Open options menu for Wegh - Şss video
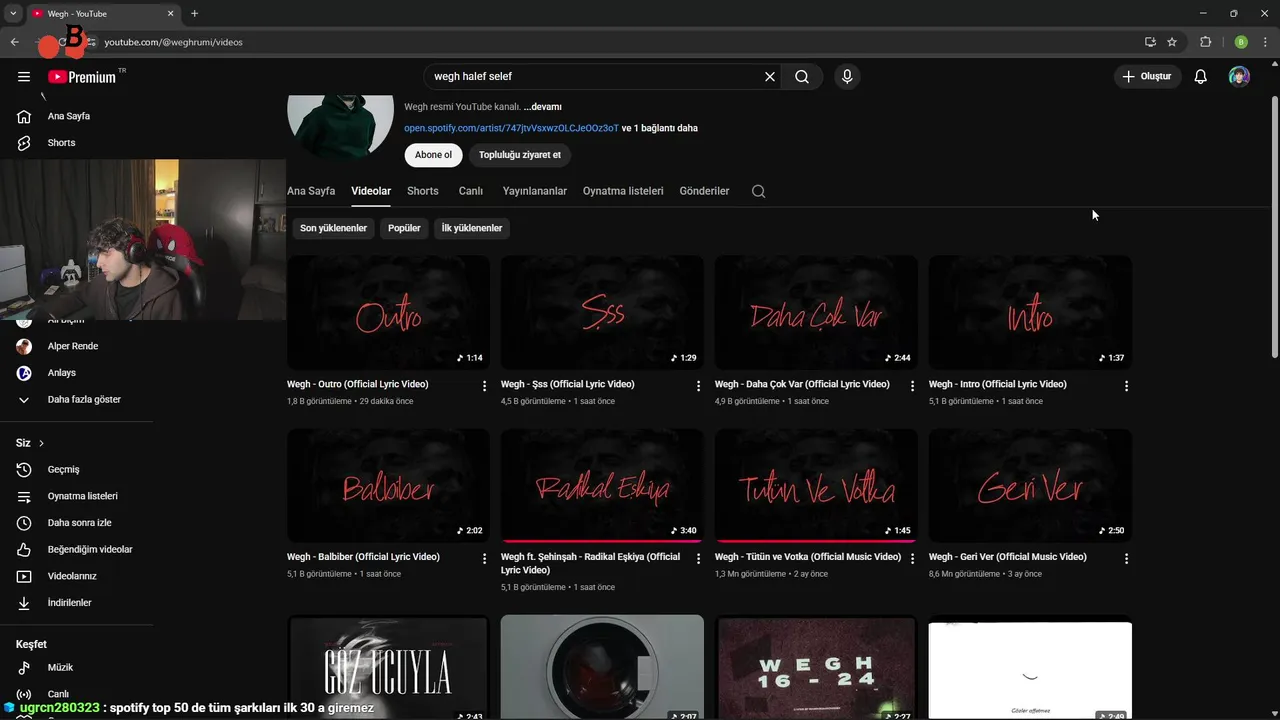1280x720 pixels. click(699, 386)
